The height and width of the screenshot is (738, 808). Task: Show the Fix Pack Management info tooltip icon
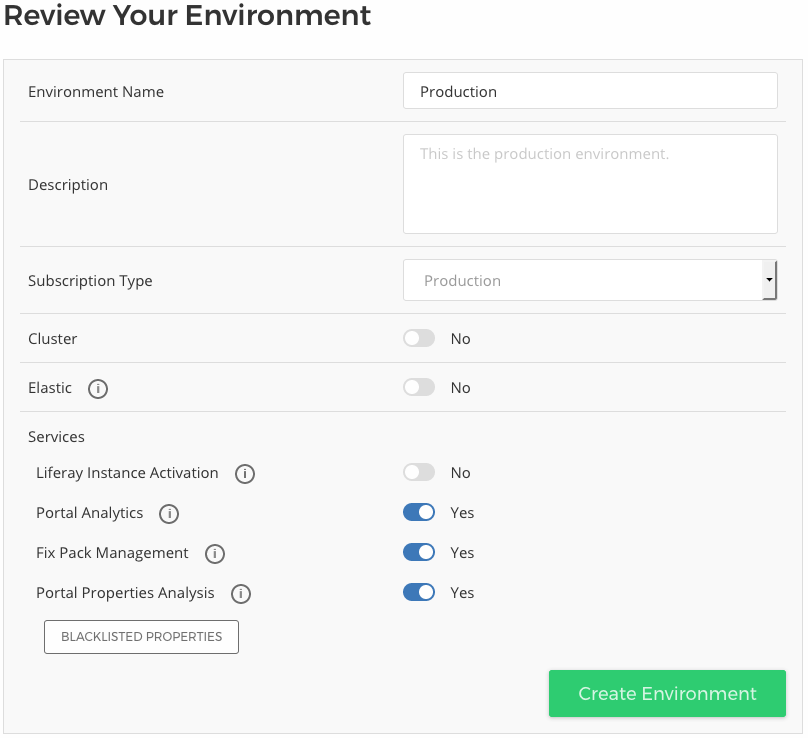click(x=215, y=554)
